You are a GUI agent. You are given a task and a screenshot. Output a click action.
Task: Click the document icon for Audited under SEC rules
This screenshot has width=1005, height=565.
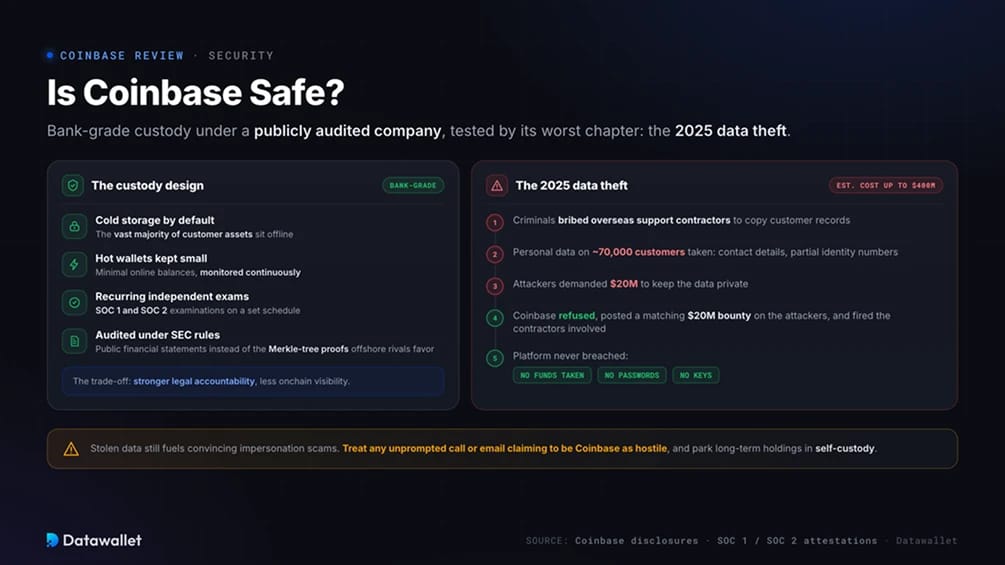pos(74,341)
